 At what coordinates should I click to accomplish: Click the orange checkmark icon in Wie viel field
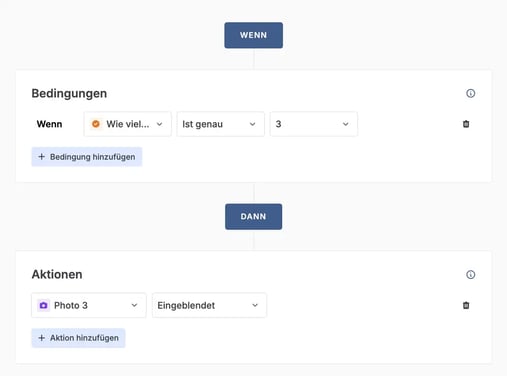96,124
